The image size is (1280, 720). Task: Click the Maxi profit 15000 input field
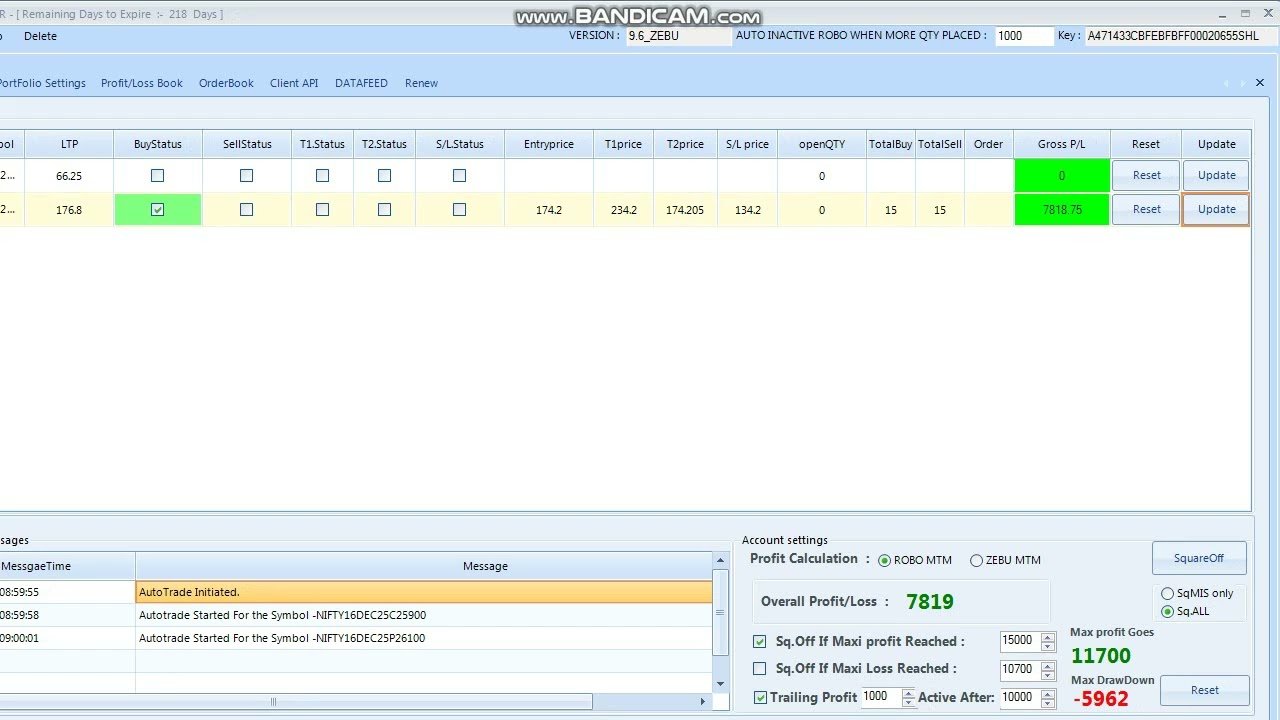[1020, 642]
